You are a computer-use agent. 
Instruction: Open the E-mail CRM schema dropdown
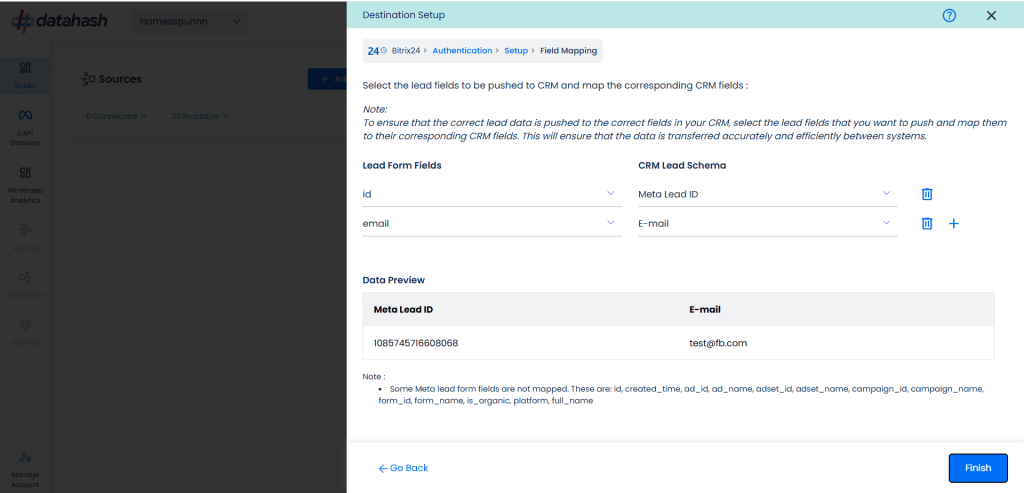pos(767,223)
